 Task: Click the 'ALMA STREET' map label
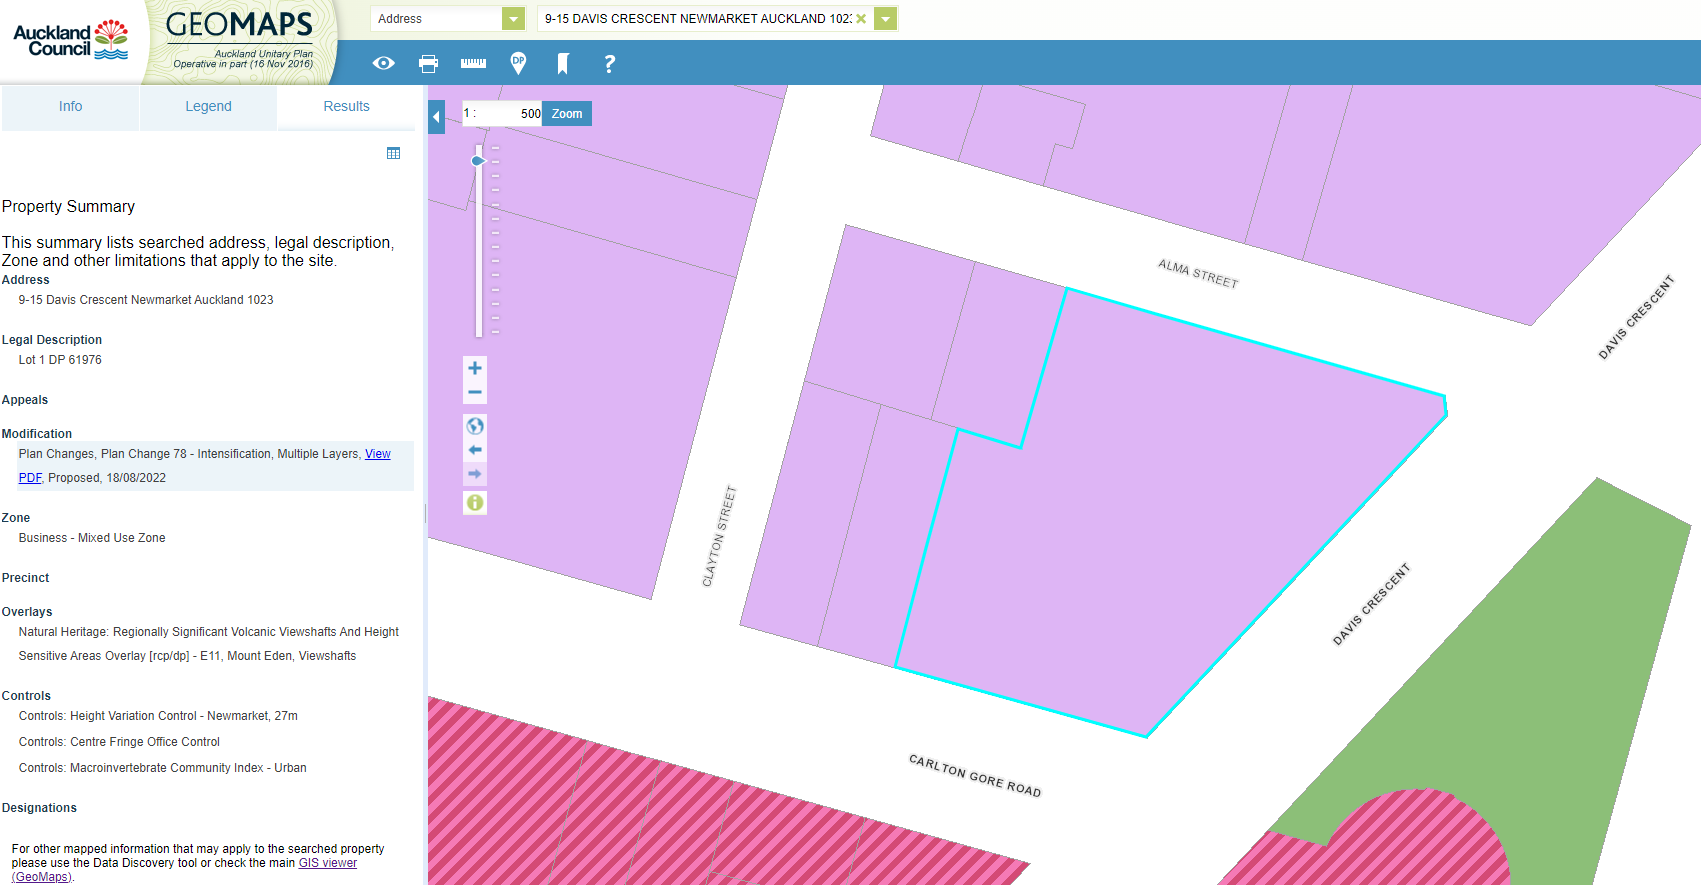click(x=1198, y=274)
